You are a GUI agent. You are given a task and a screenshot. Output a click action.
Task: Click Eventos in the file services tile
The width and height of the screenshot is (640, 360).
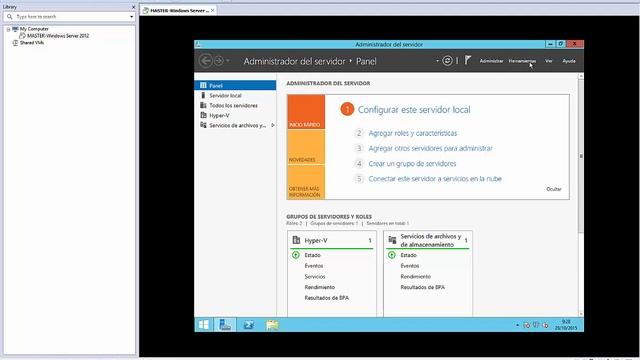[x=409, y=266]
